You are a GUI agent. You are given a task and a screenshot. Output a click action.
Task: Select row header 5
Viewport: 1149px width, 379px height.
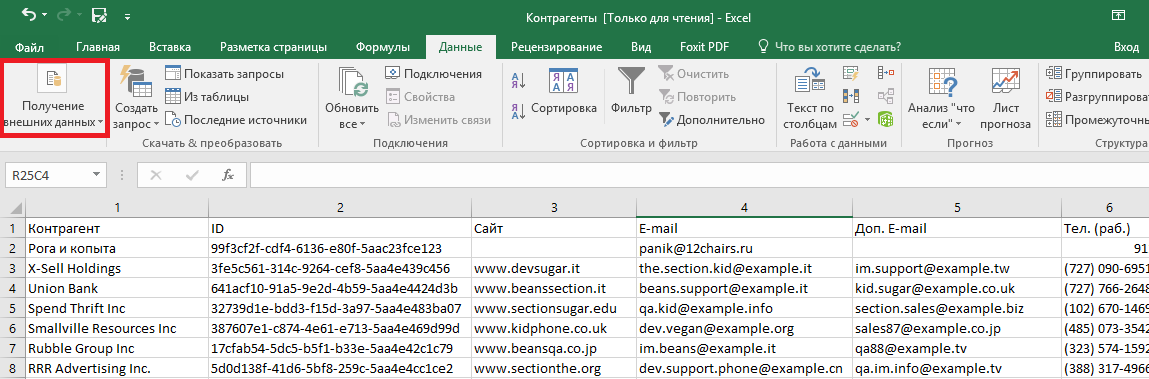coord(12,308)
